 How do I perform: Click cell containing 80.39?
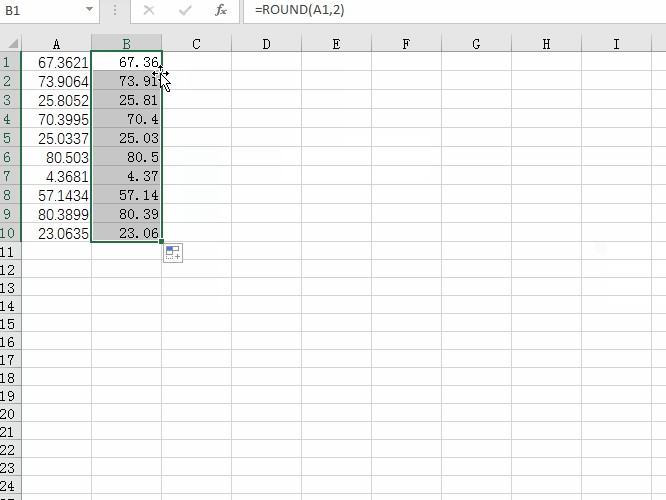click(126, 214)
